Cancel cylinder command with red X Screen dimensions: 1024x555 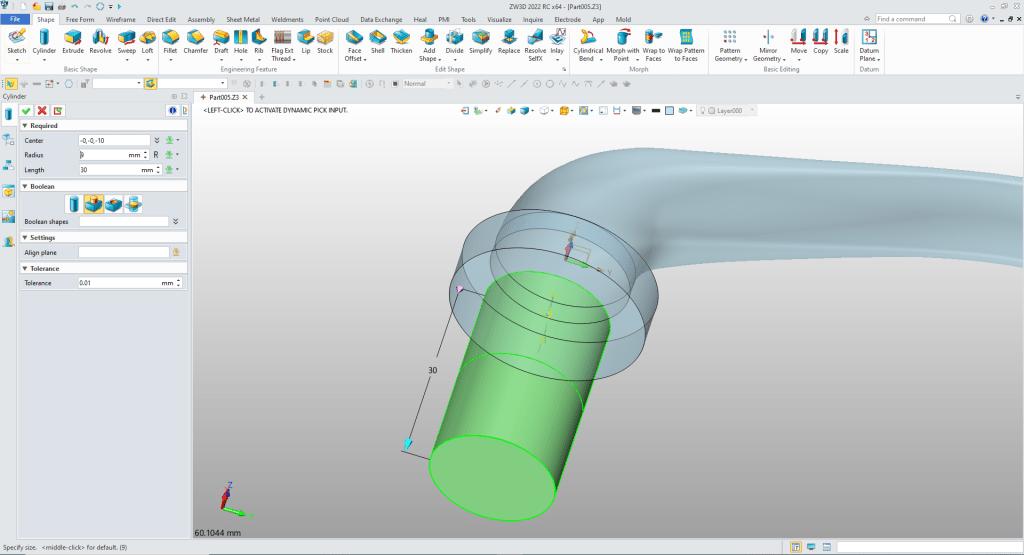(x=43, y=110)
